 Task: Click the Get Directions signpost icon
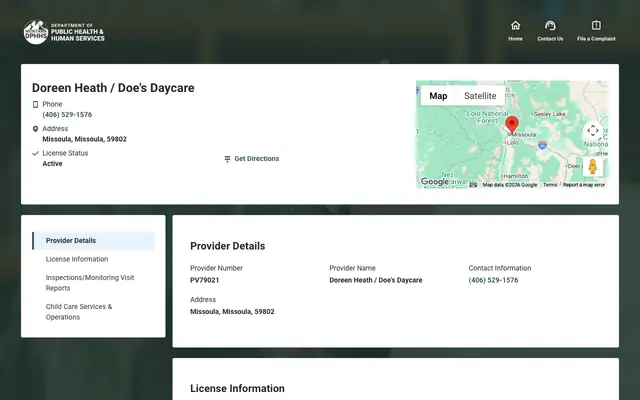pos(227,159)
